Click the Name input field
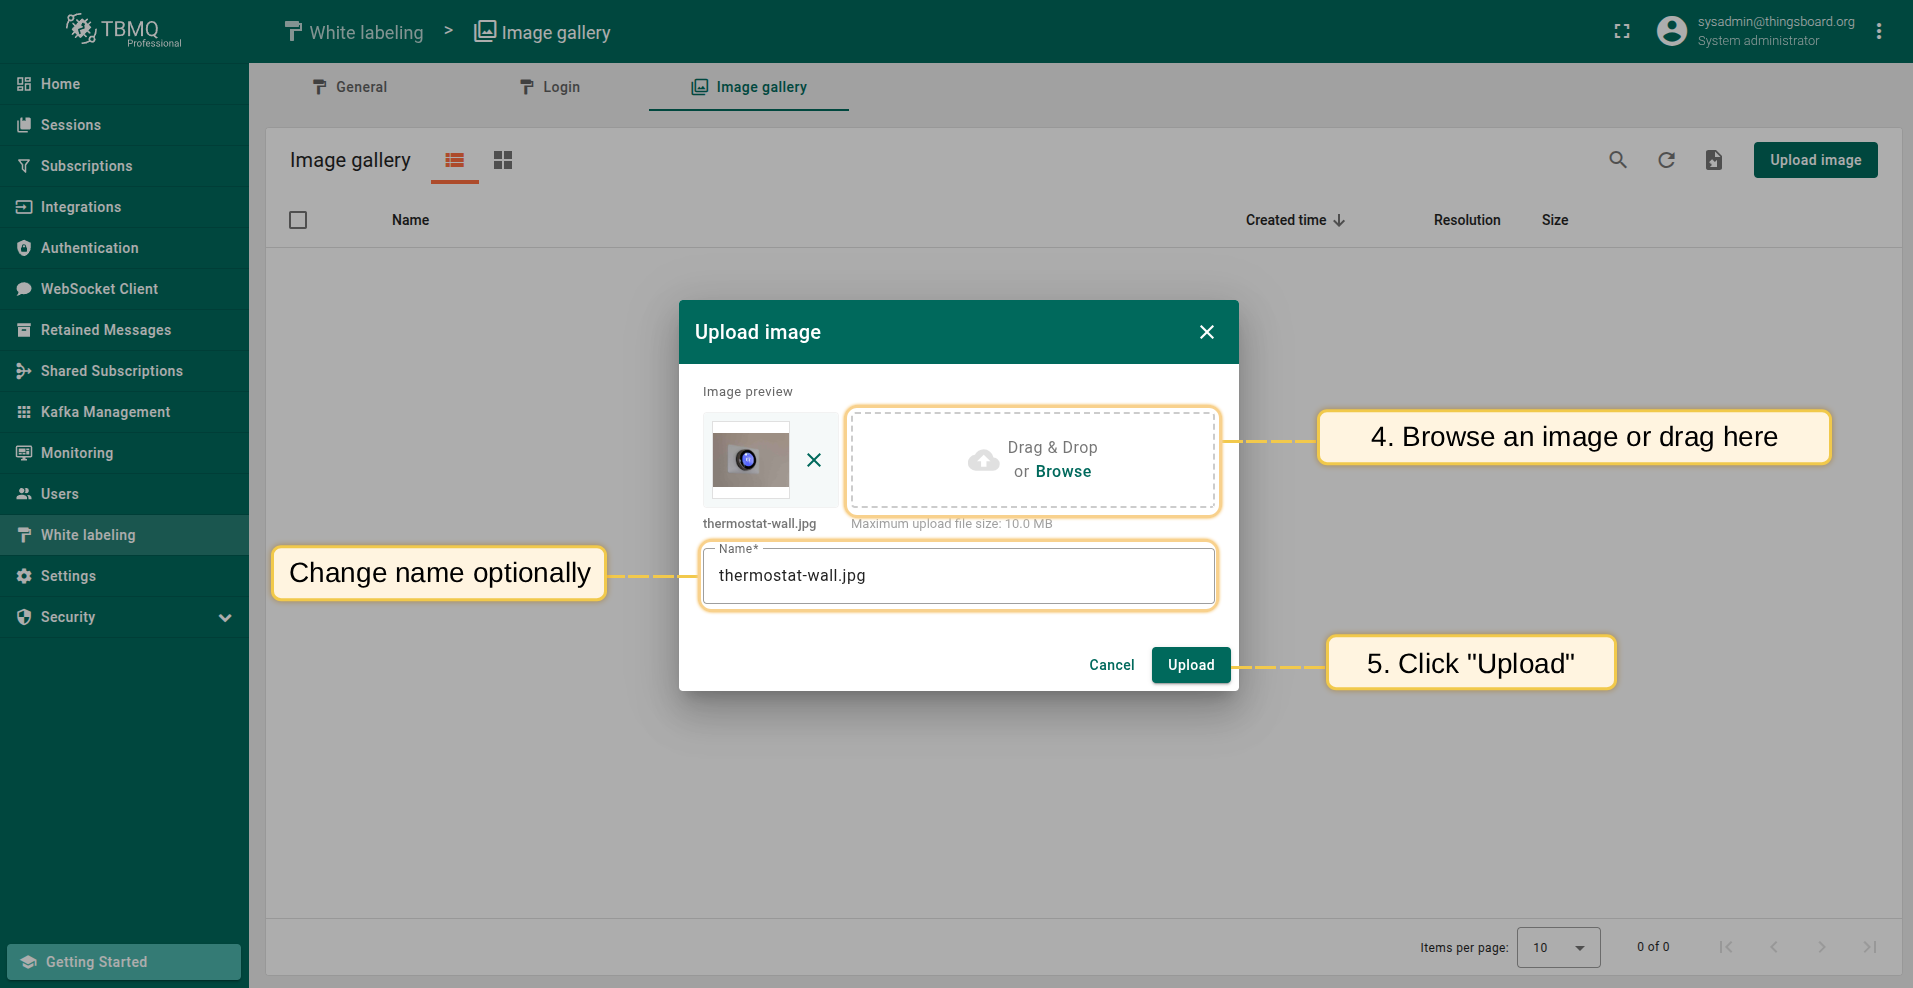Viewport: 1913px width, 988px height. [x=958, y=576]
